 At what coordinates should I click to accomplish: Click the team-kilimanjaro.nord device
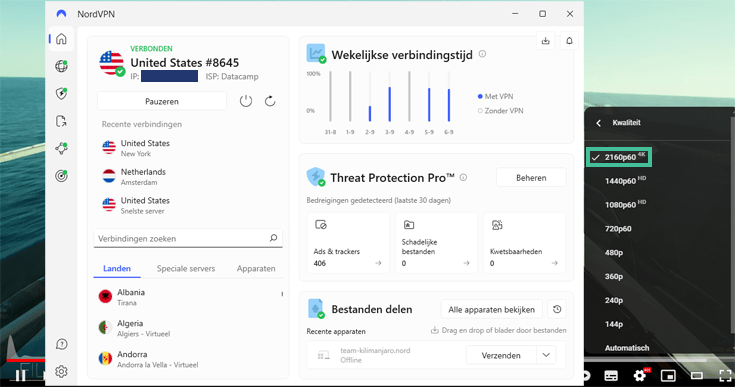(375, 355)
